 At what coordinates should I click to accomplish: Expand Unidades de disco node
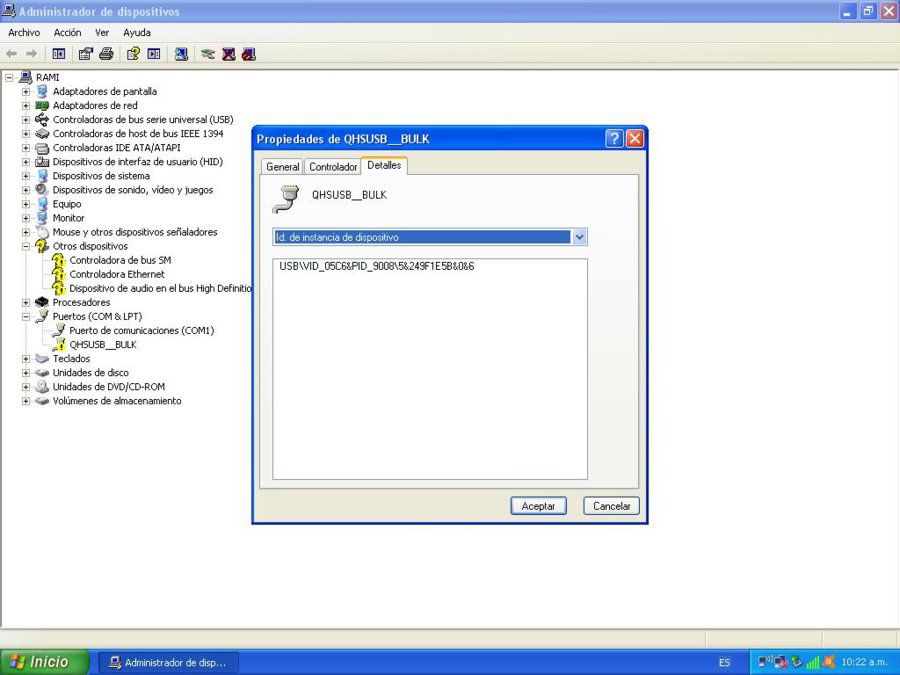point(26,373)
